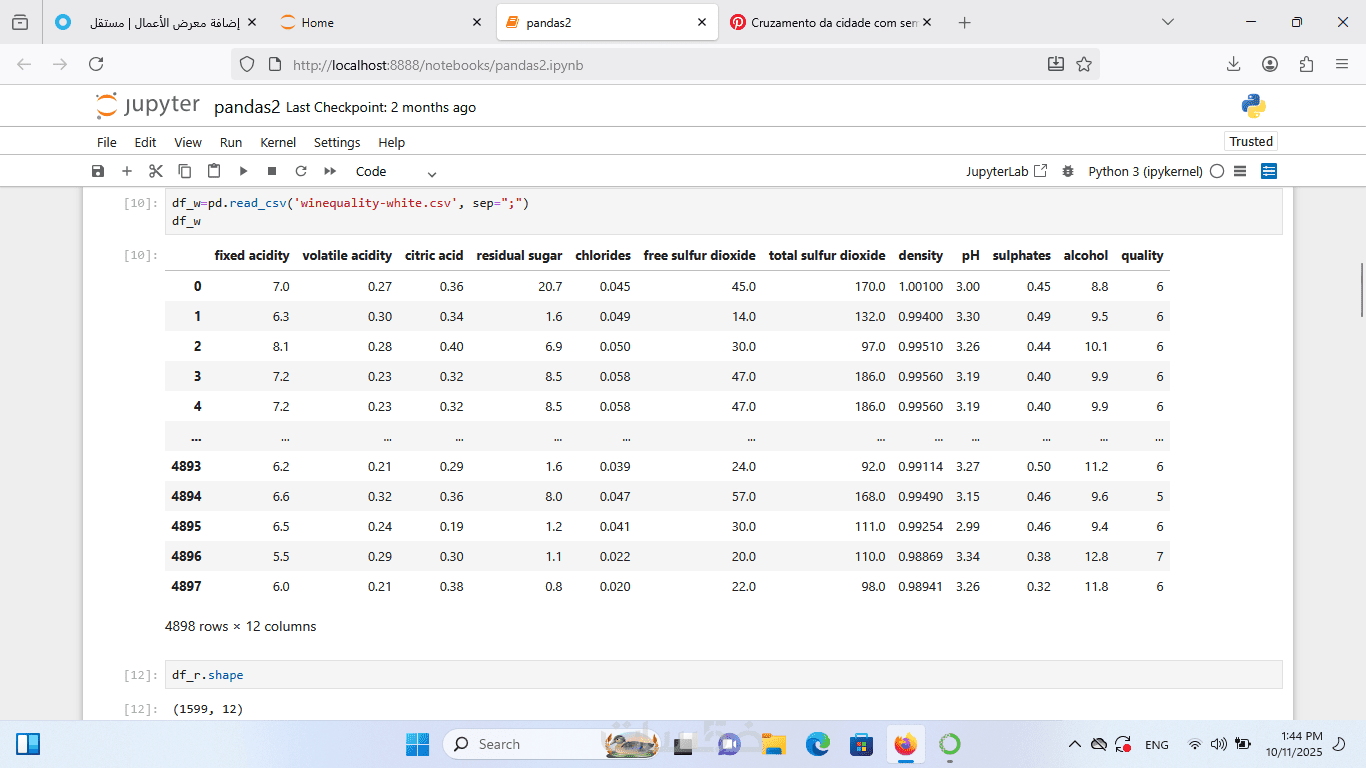The width and height of the screenshot is (1366, 768).
Task: Click the Trusted notebook button
Action: (1251, 141)
